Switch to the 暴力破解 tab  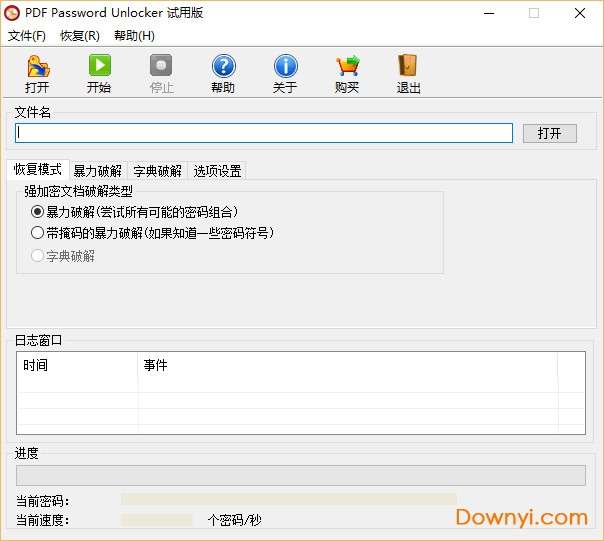(x=98, y=171)
